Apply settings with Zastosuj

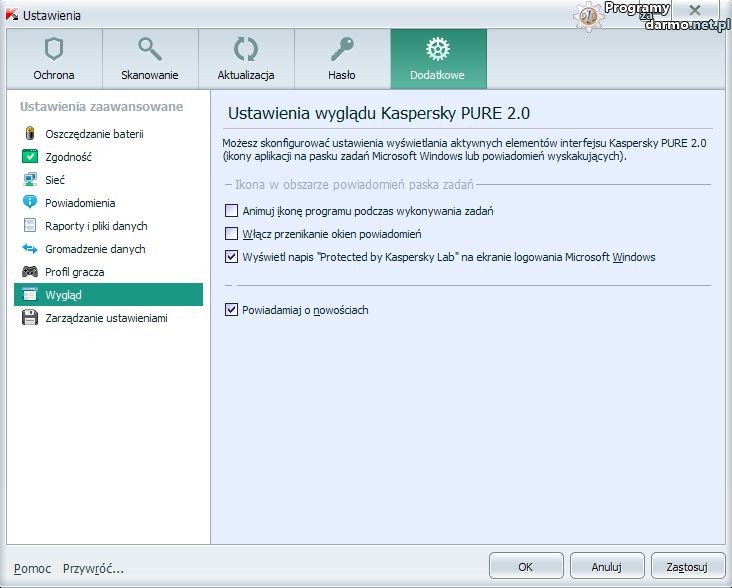[688, 567]
